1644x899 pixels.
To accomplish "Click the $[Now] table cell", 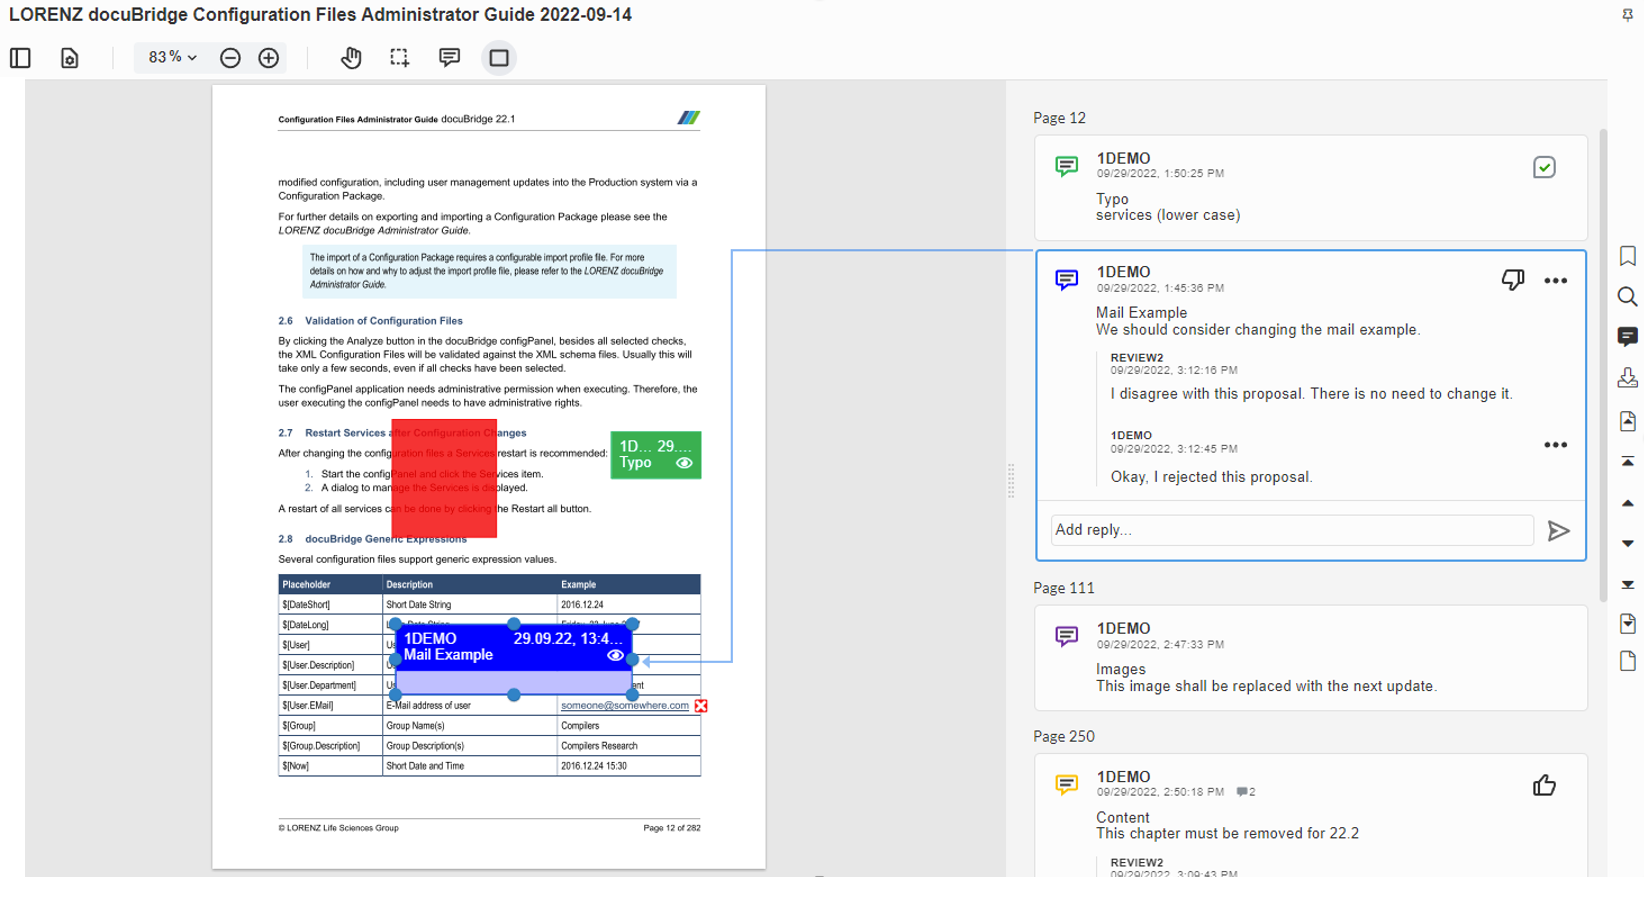I will coord(330,766).
